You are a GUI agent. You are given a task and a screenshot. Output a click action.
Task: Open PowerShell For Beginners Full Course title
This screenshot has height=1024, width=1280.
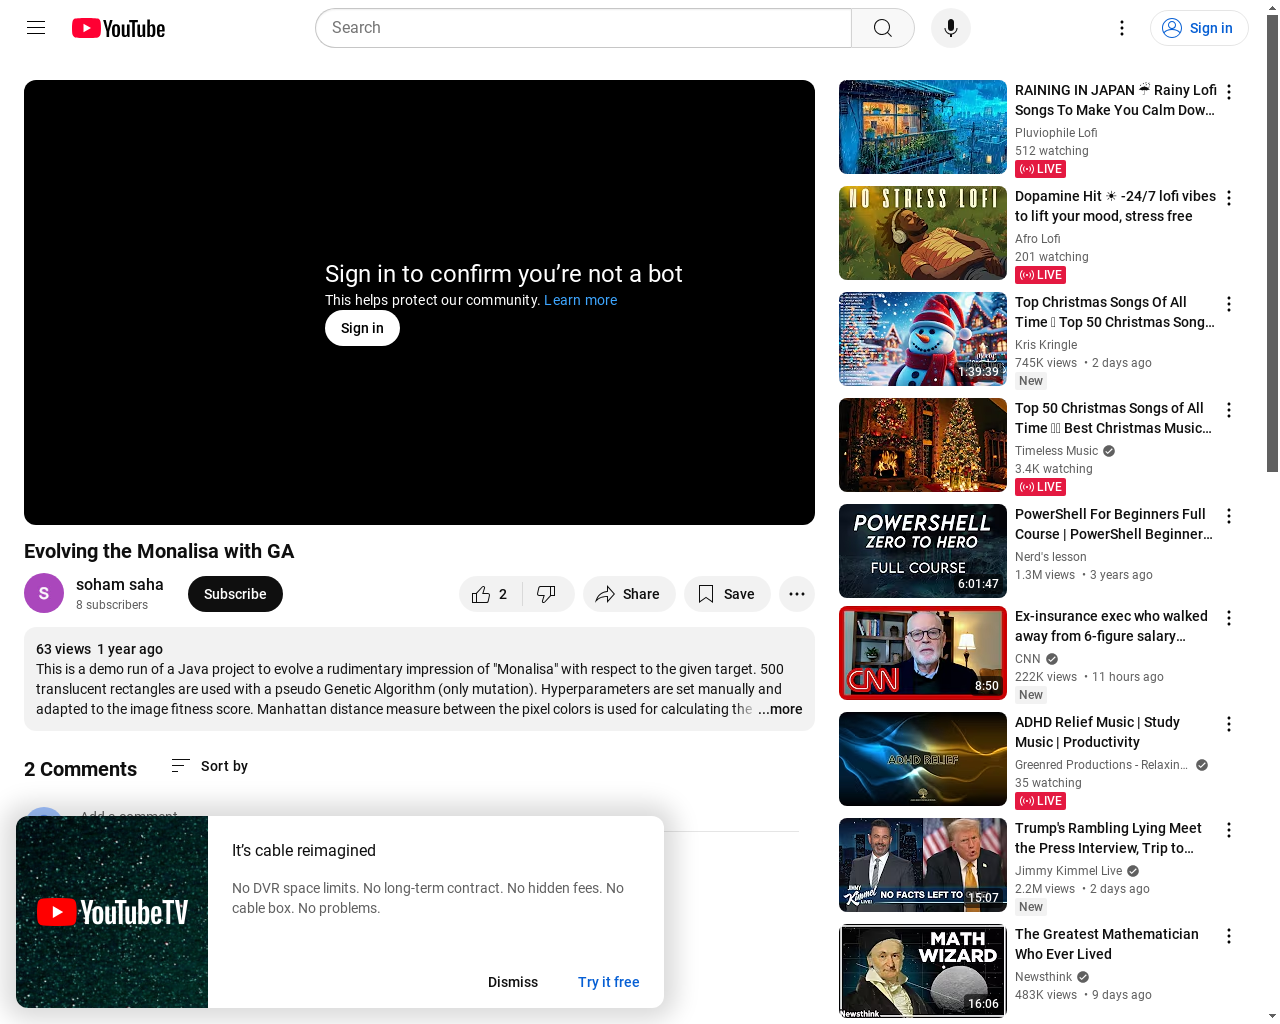[x=1114, y=524]
